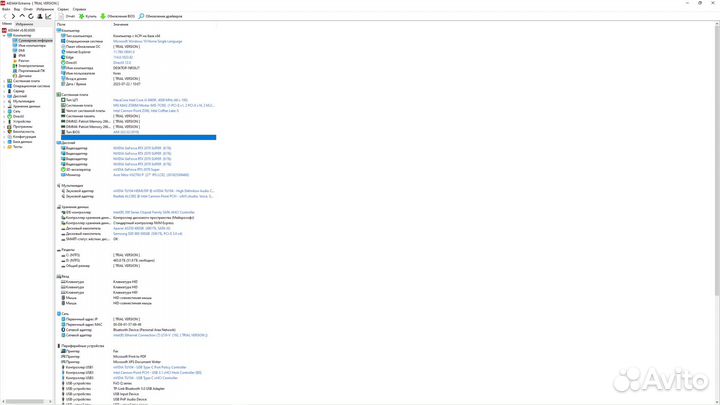Select Суммарная информация in the tree
This screenshot has width=720, height=405.
(31, 40)
